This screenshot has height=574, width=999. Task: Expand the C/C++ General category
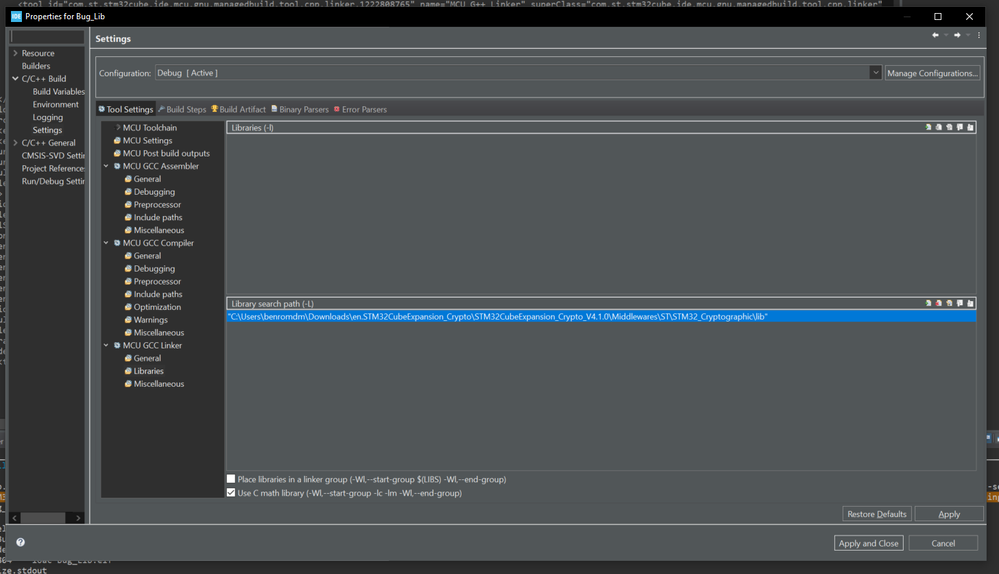pos(15,143)
